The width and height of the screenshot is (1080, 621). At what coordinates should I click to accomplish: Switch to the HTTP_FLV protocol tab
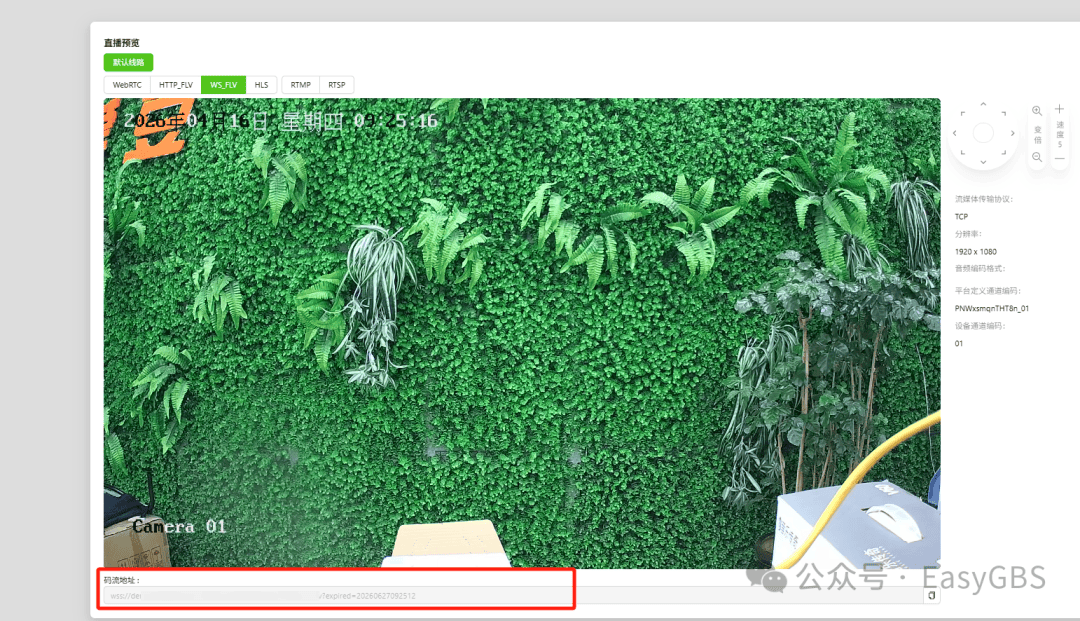coord(176,85)
